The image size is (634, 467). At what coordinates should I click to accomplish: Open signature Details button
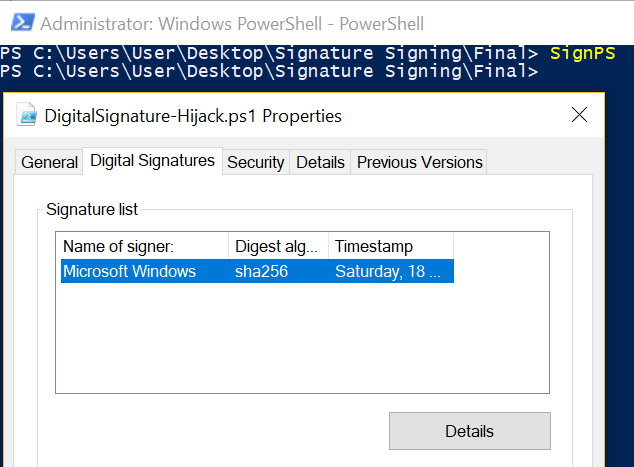(x=470, y=431)
